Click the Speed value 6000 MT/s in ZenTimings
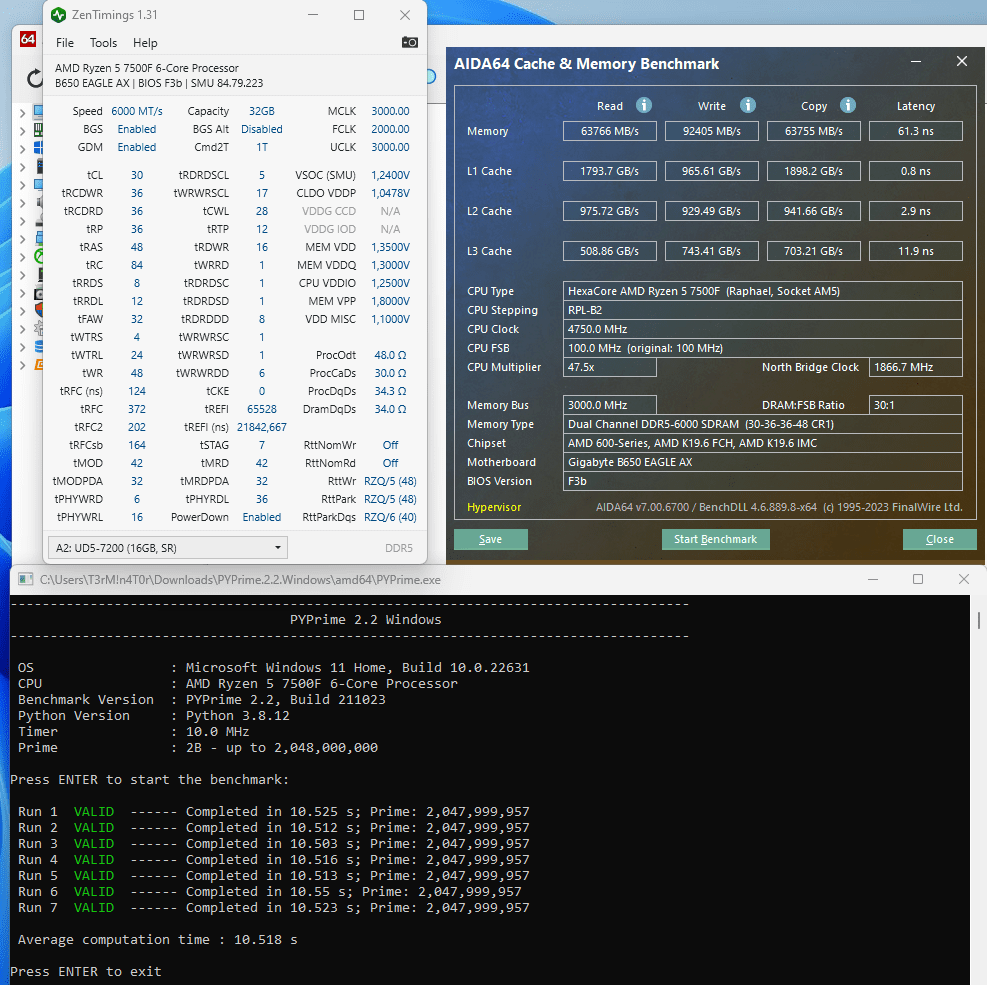Screen dimensions: 987x985 pyautogui.click(x=137, y=111)
